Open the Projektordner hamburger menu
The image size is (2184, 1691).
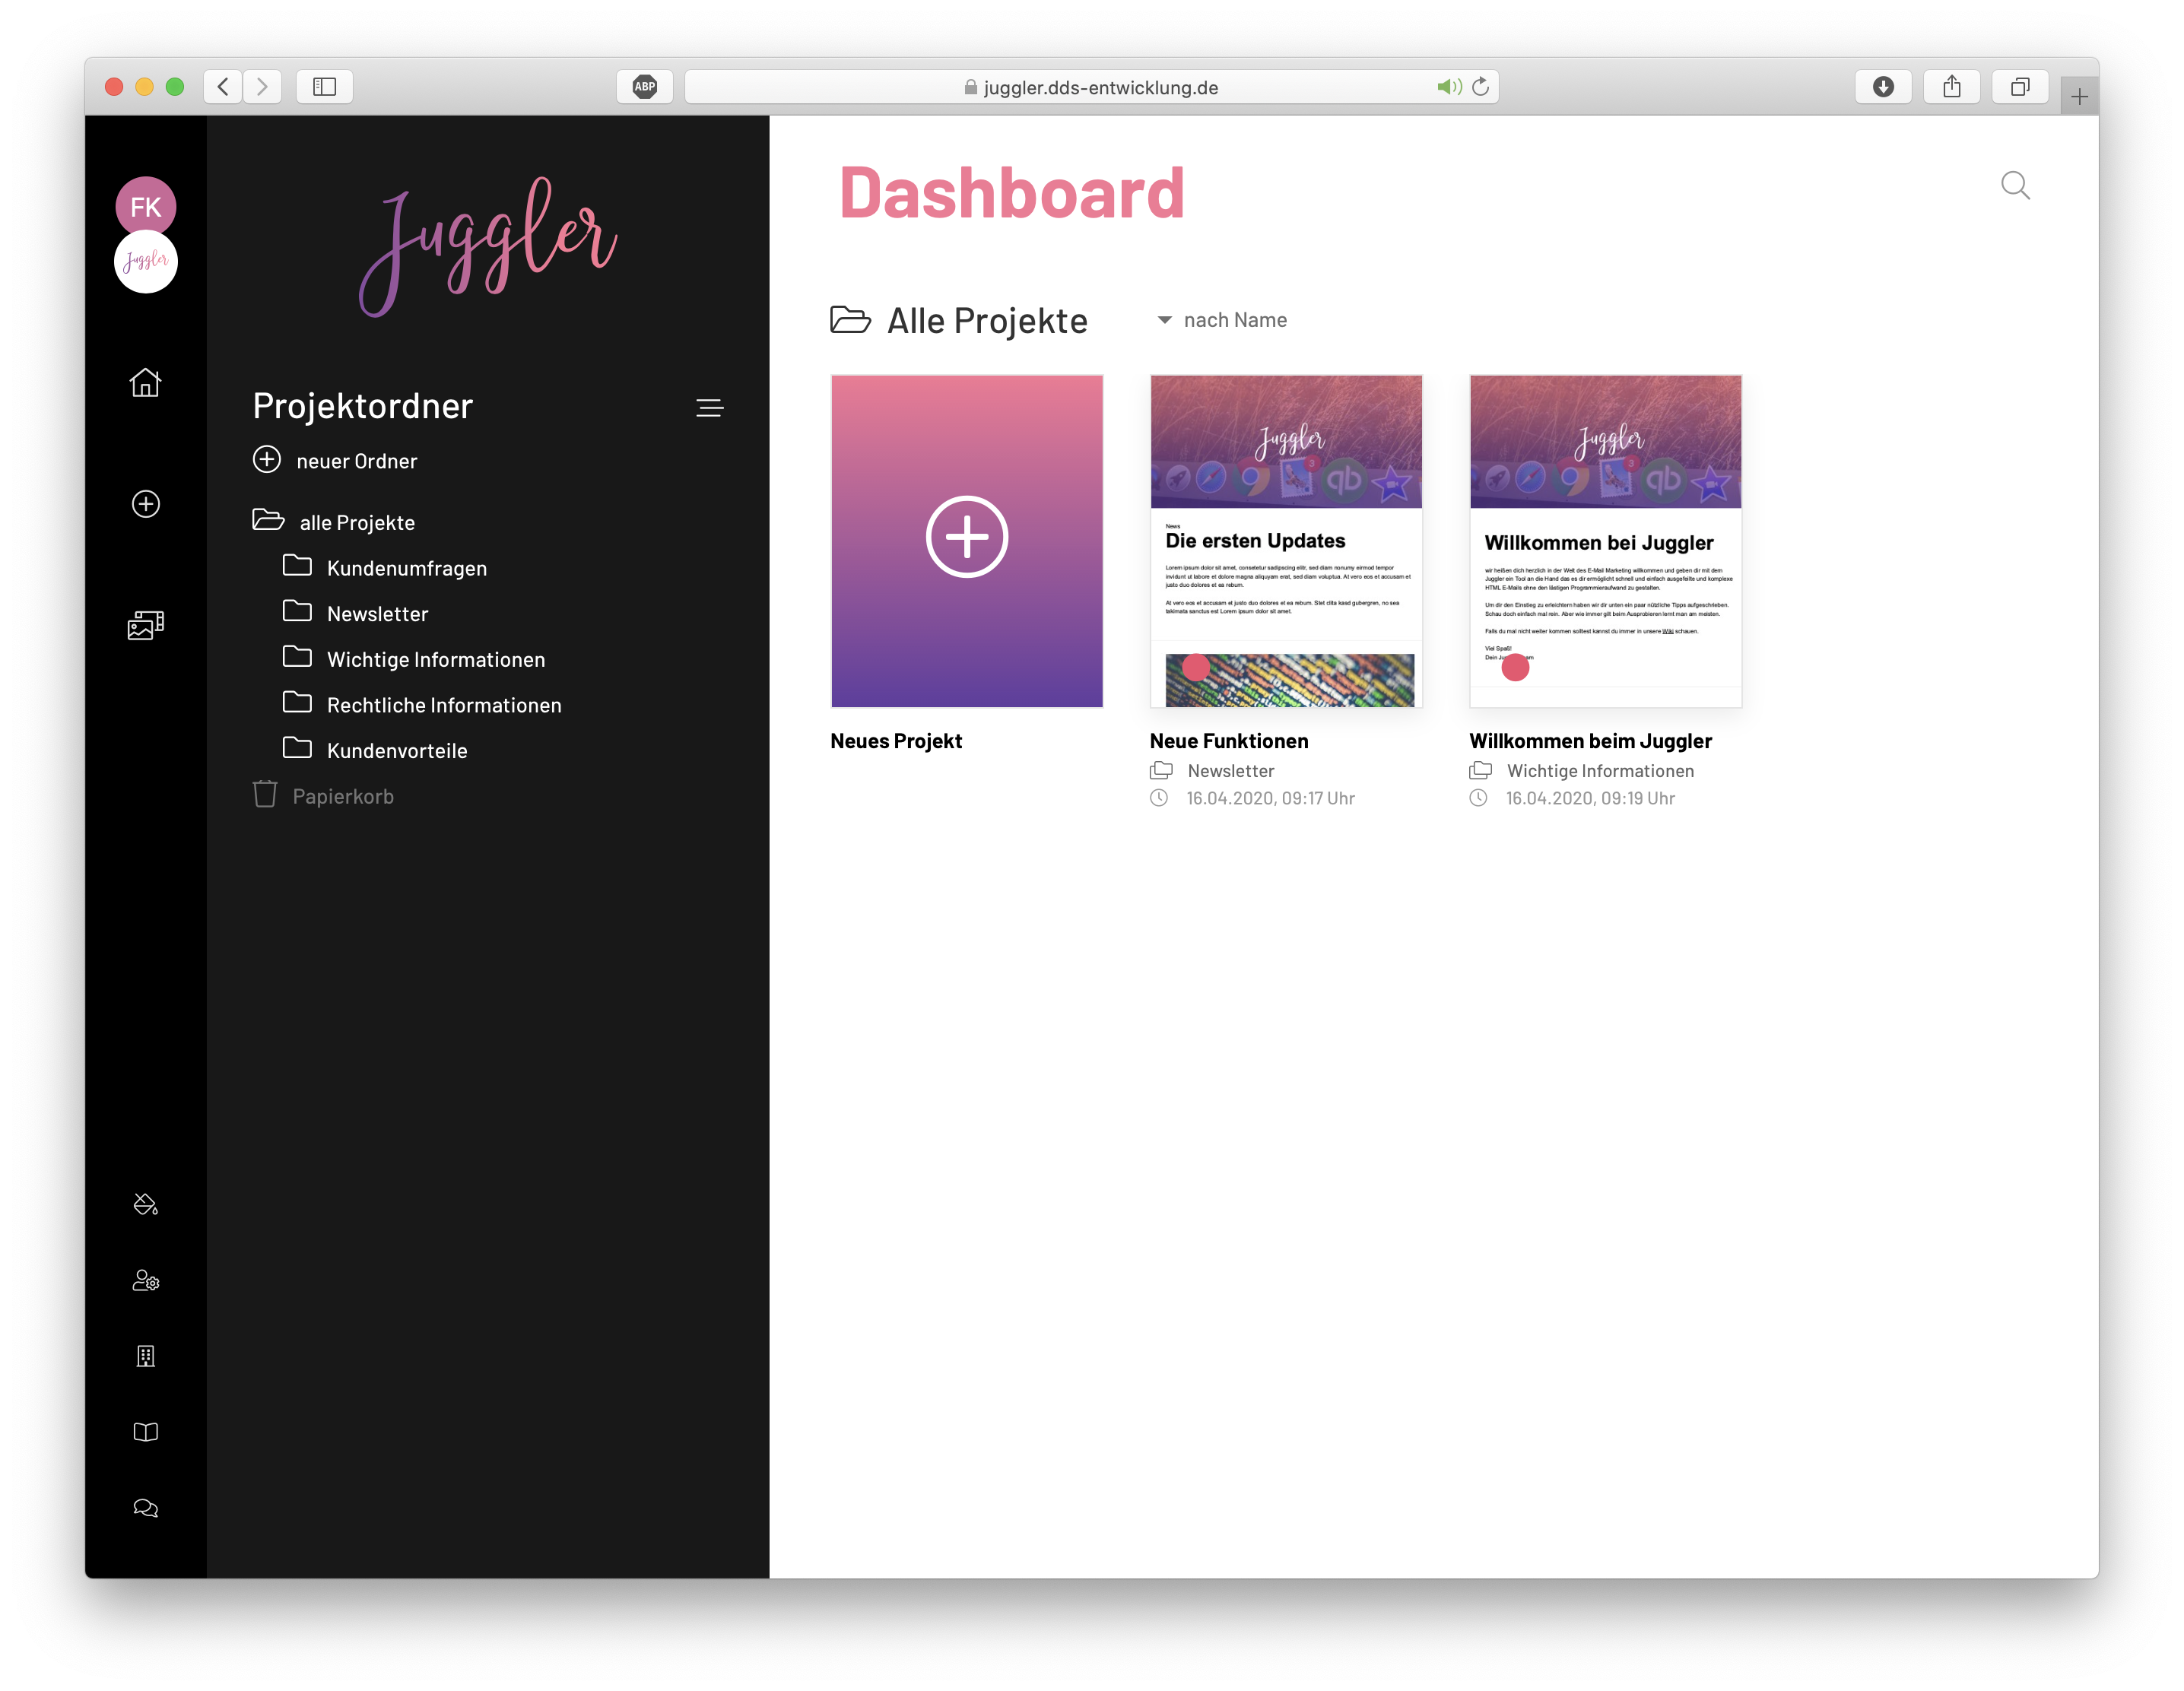[x=709, y=408]
